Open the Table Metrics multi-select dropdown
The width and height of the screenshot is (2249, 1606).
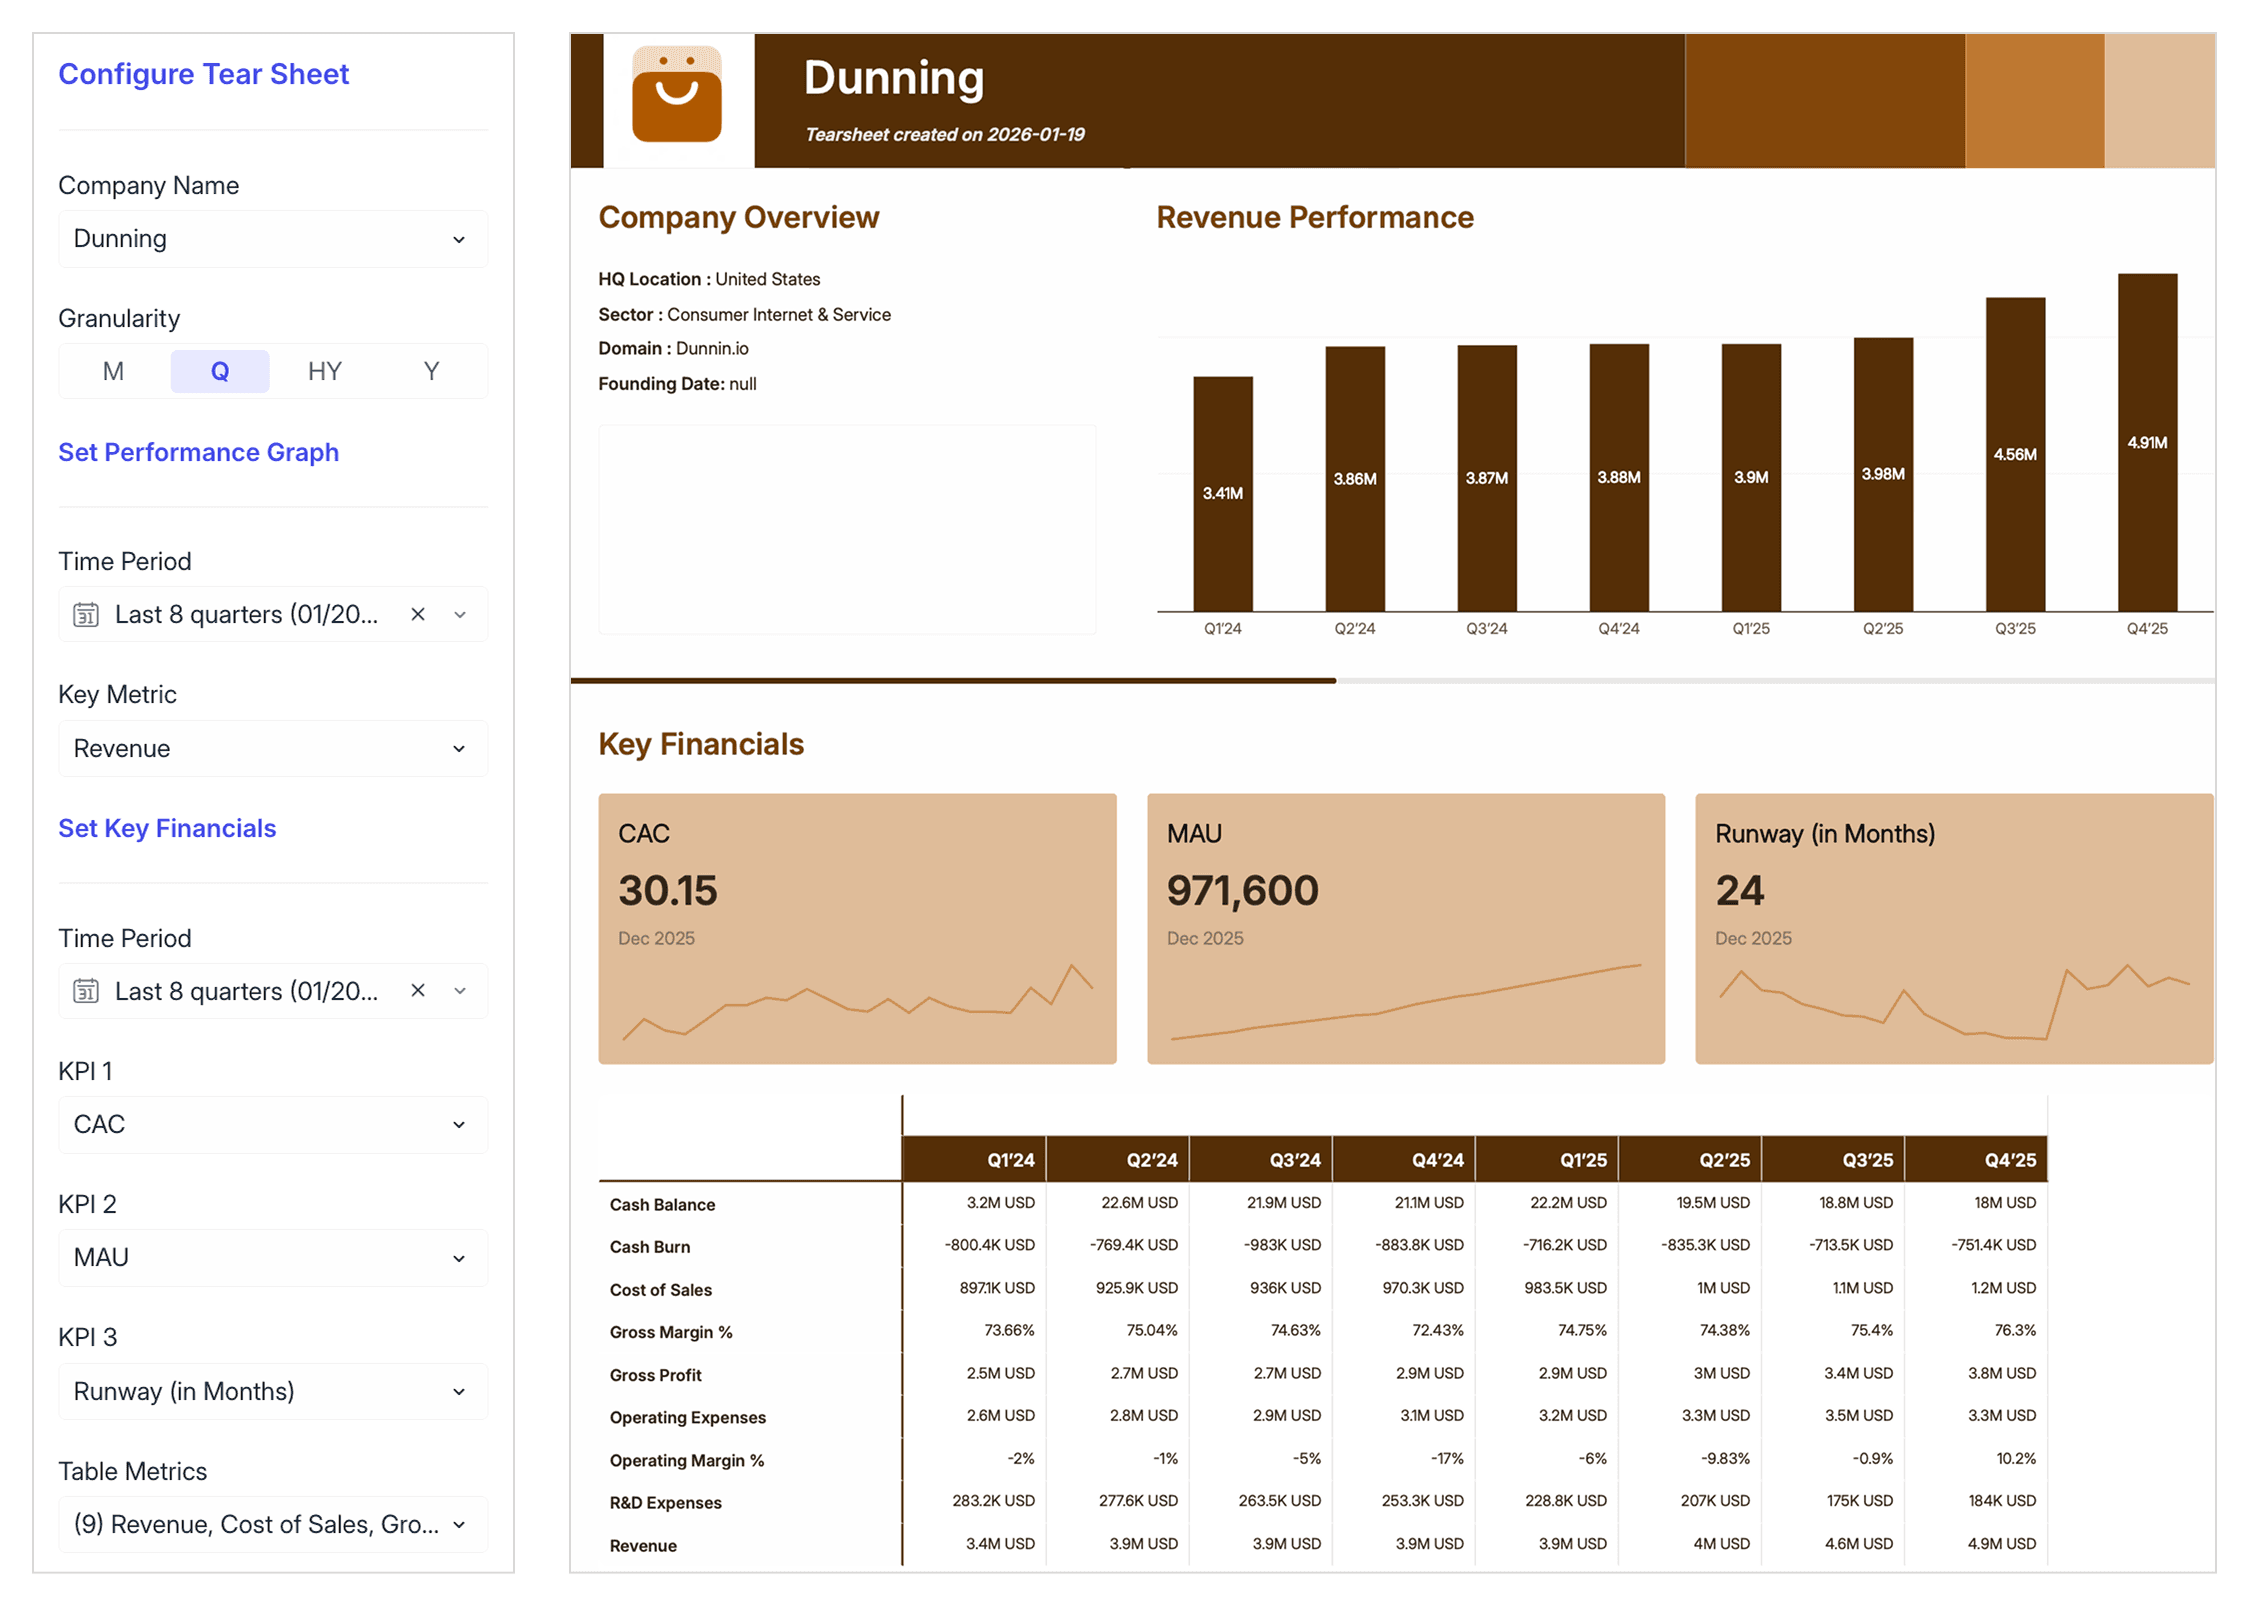pos(273,1525)
